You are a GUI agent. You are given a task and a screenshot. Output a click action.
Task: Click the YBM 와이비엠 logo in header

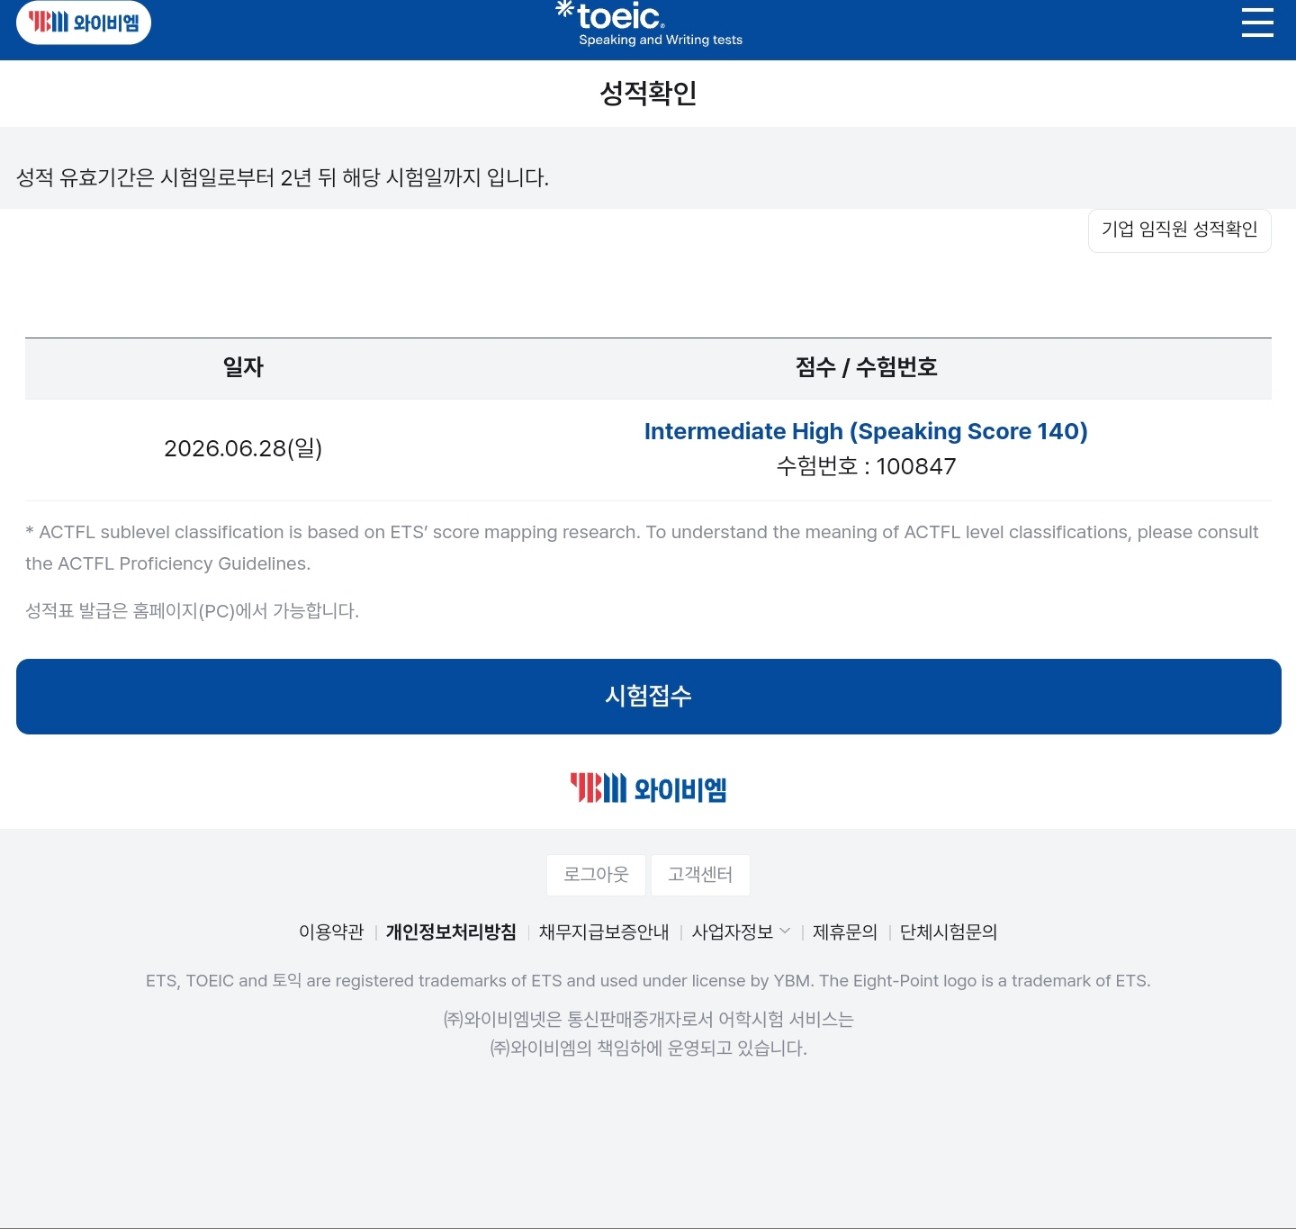pos(84,22)
